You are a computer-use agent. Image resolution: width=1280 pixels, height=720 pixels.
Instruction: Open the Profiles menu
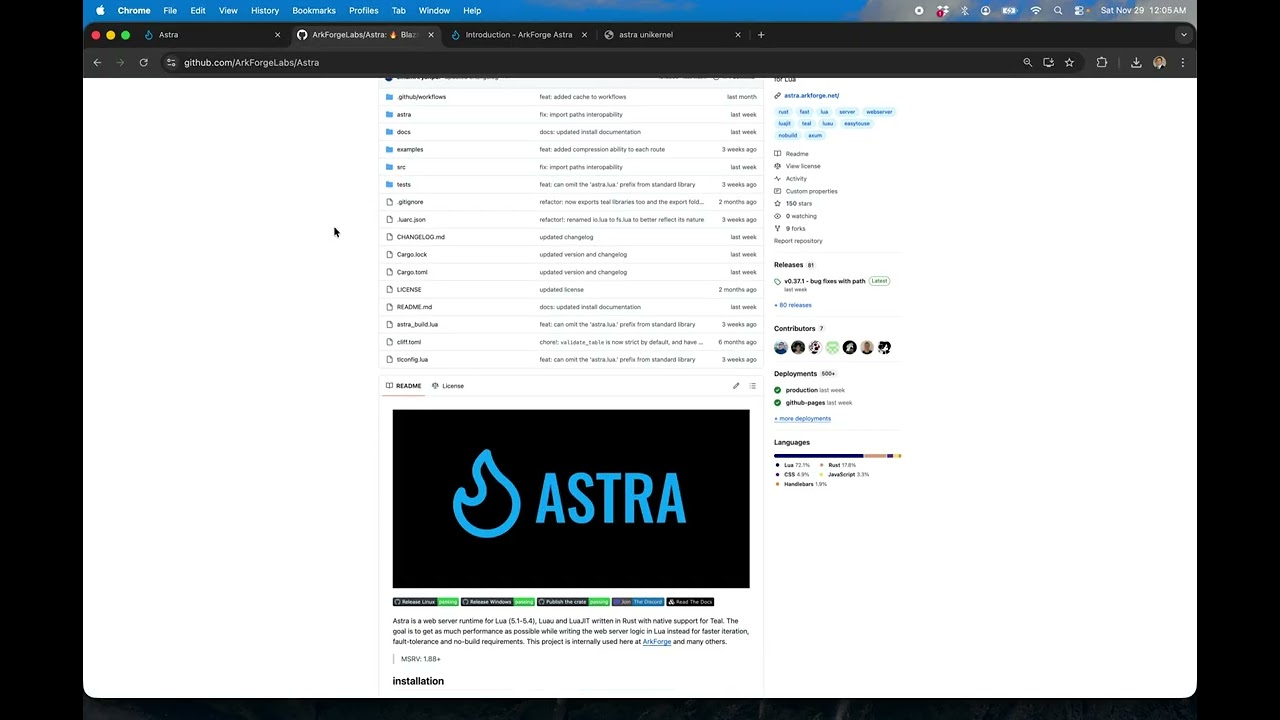pos(363,10)
